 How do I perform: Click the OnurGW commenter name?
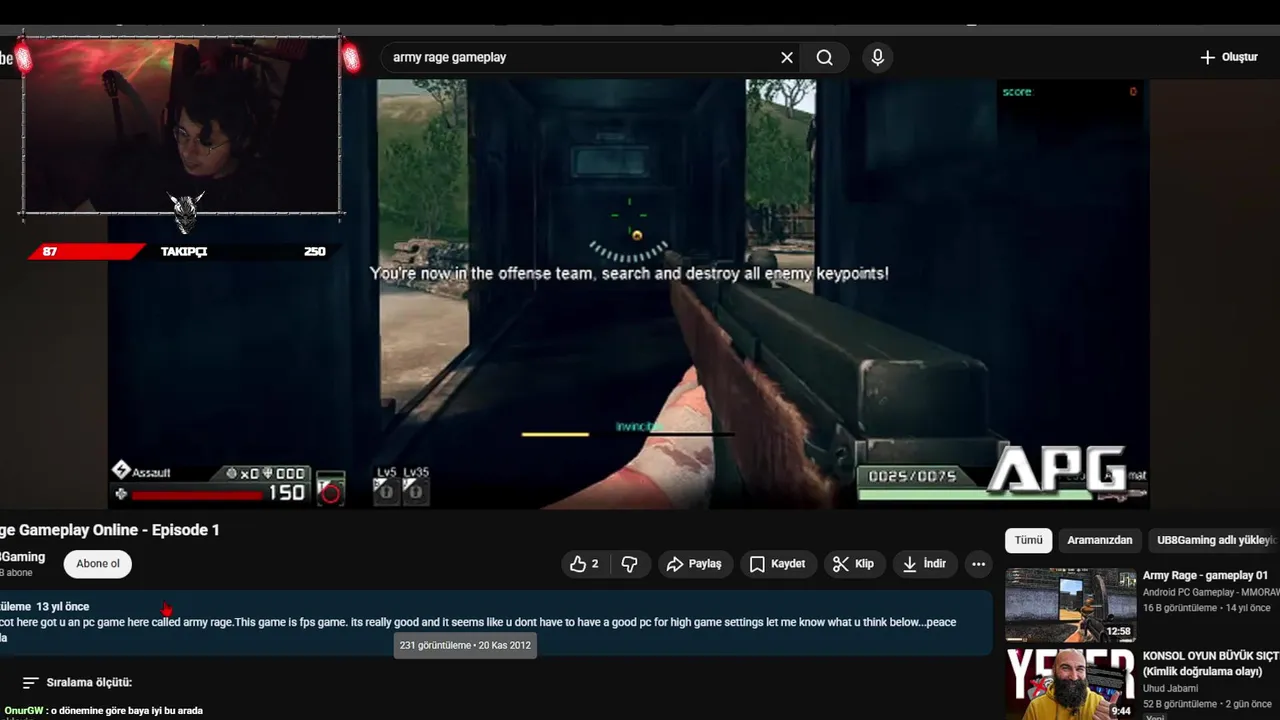pos(23,711)
